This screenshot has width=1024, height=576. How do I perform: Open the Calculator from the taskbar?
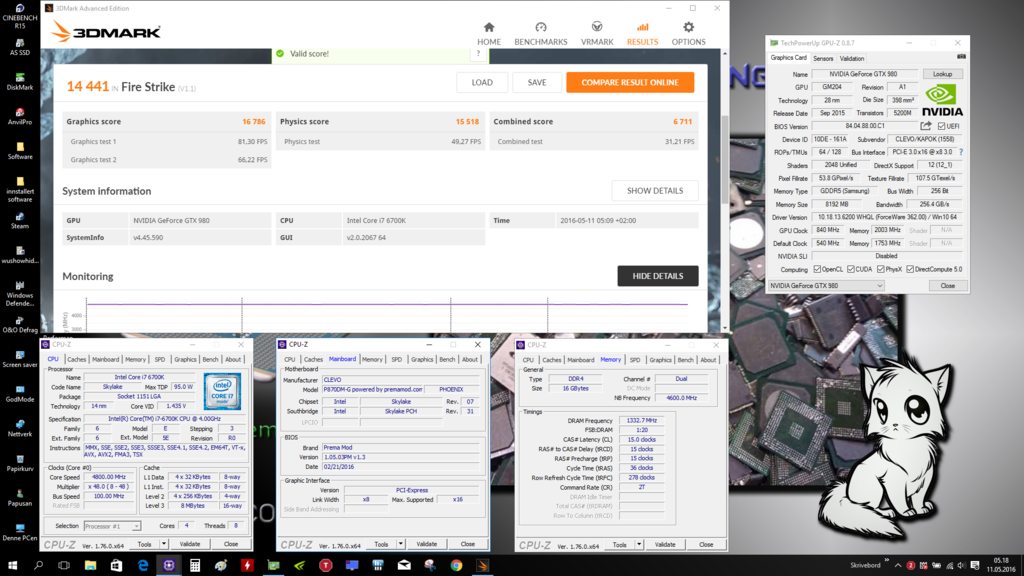tap(195, 565)
